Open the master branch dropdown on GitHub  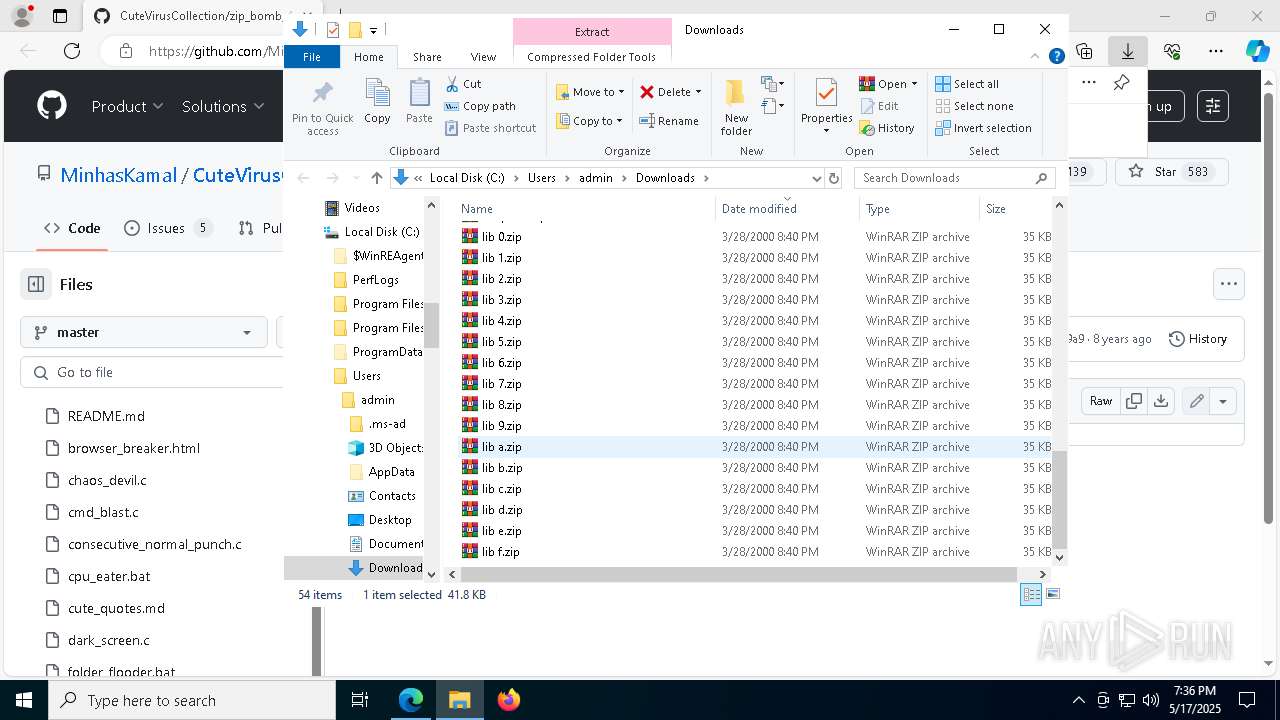pyautogui.click(x=144, y=332)
